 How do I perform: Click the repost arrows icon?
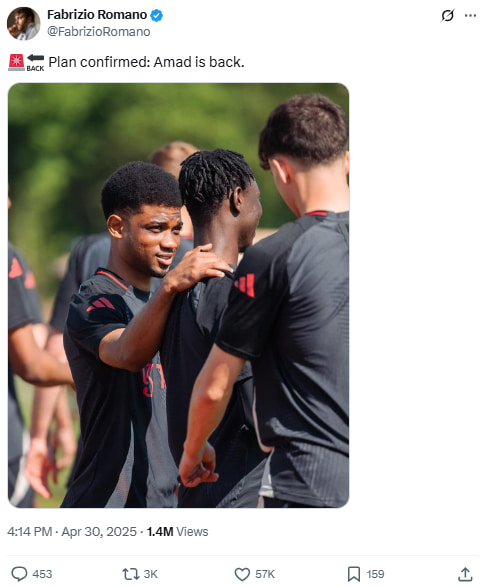click(x=130, y=574)
